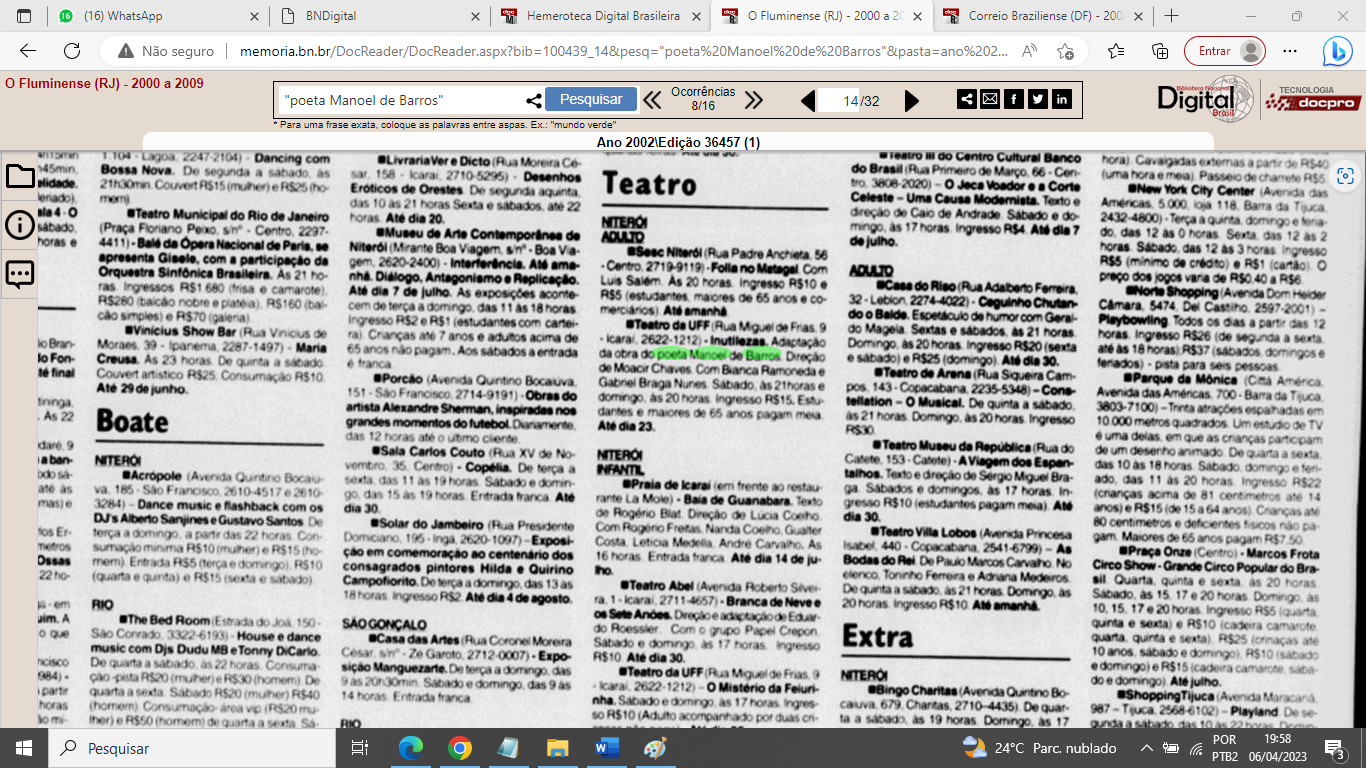Open Paint from the taskbar
This screenshot has width=1366, height=768.
point(656,747)
